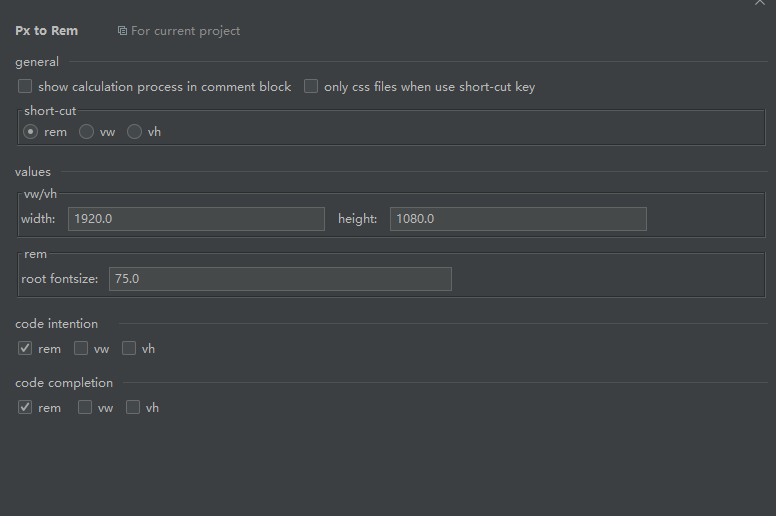Viewport: 776px width, 516px height.
Task: Pick the vh short-cut radio option
Action: [x=134, y=132]
